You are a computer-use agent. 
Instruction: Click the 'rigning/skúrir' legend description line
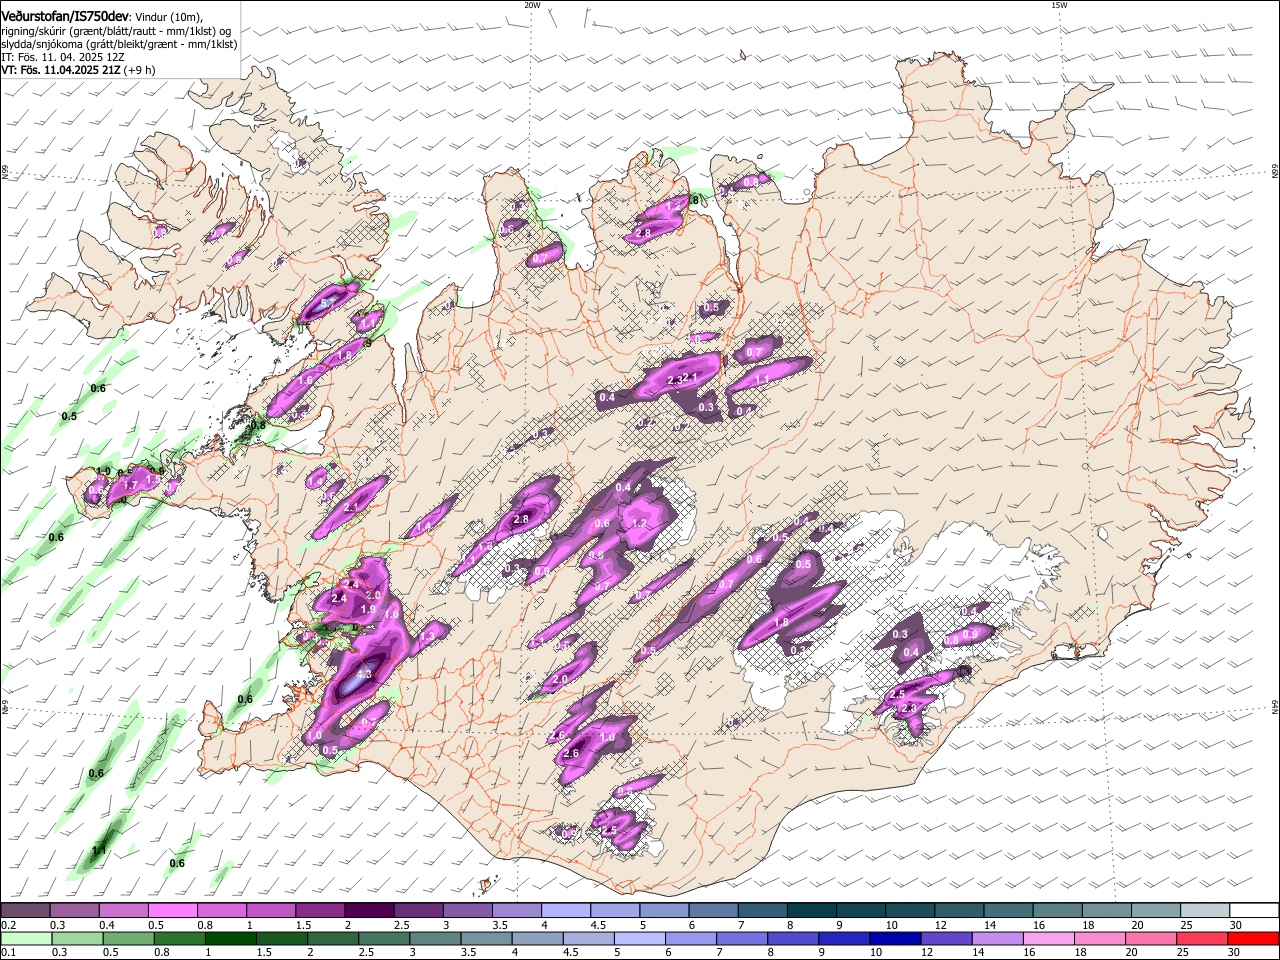pyautogui.click(x=116, y=31)
